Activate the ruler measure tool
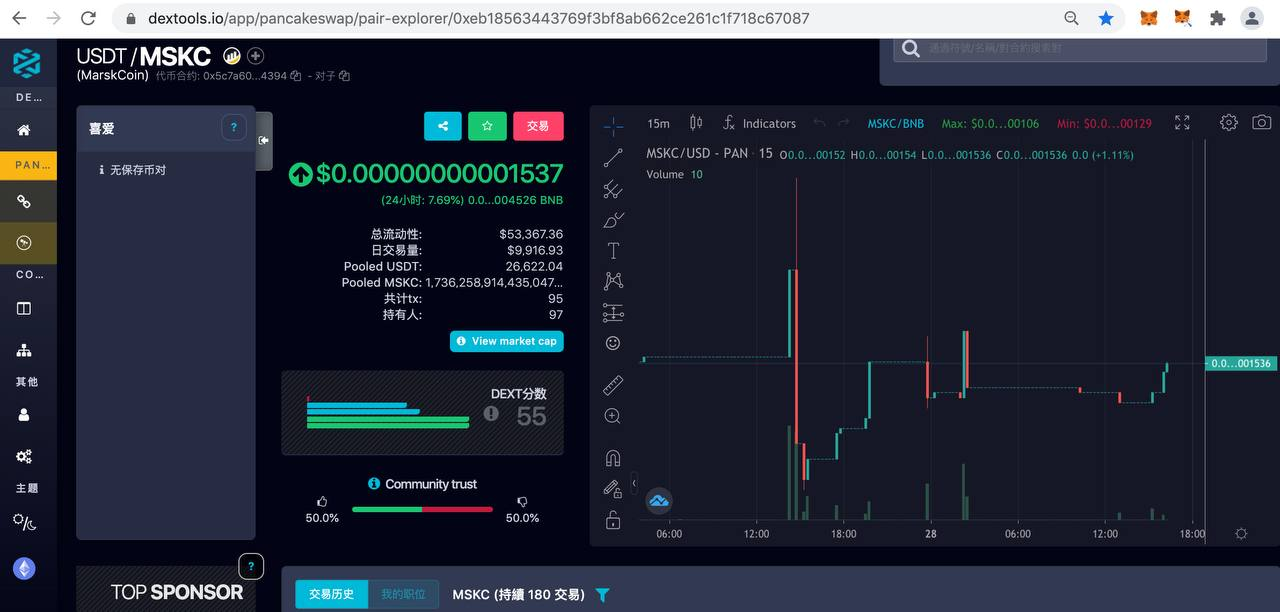Viewport: 1280px width, 612px height. (x=613, y=385)
